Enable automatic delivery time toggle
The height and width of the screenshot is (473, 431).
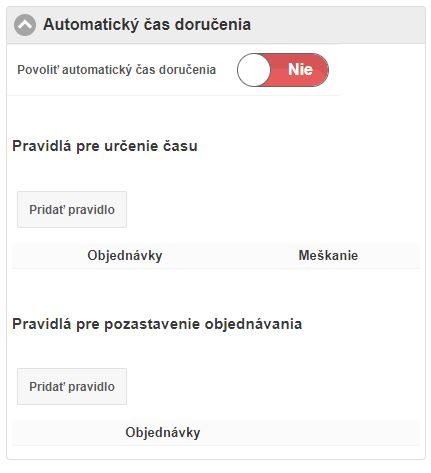point(283,70)
